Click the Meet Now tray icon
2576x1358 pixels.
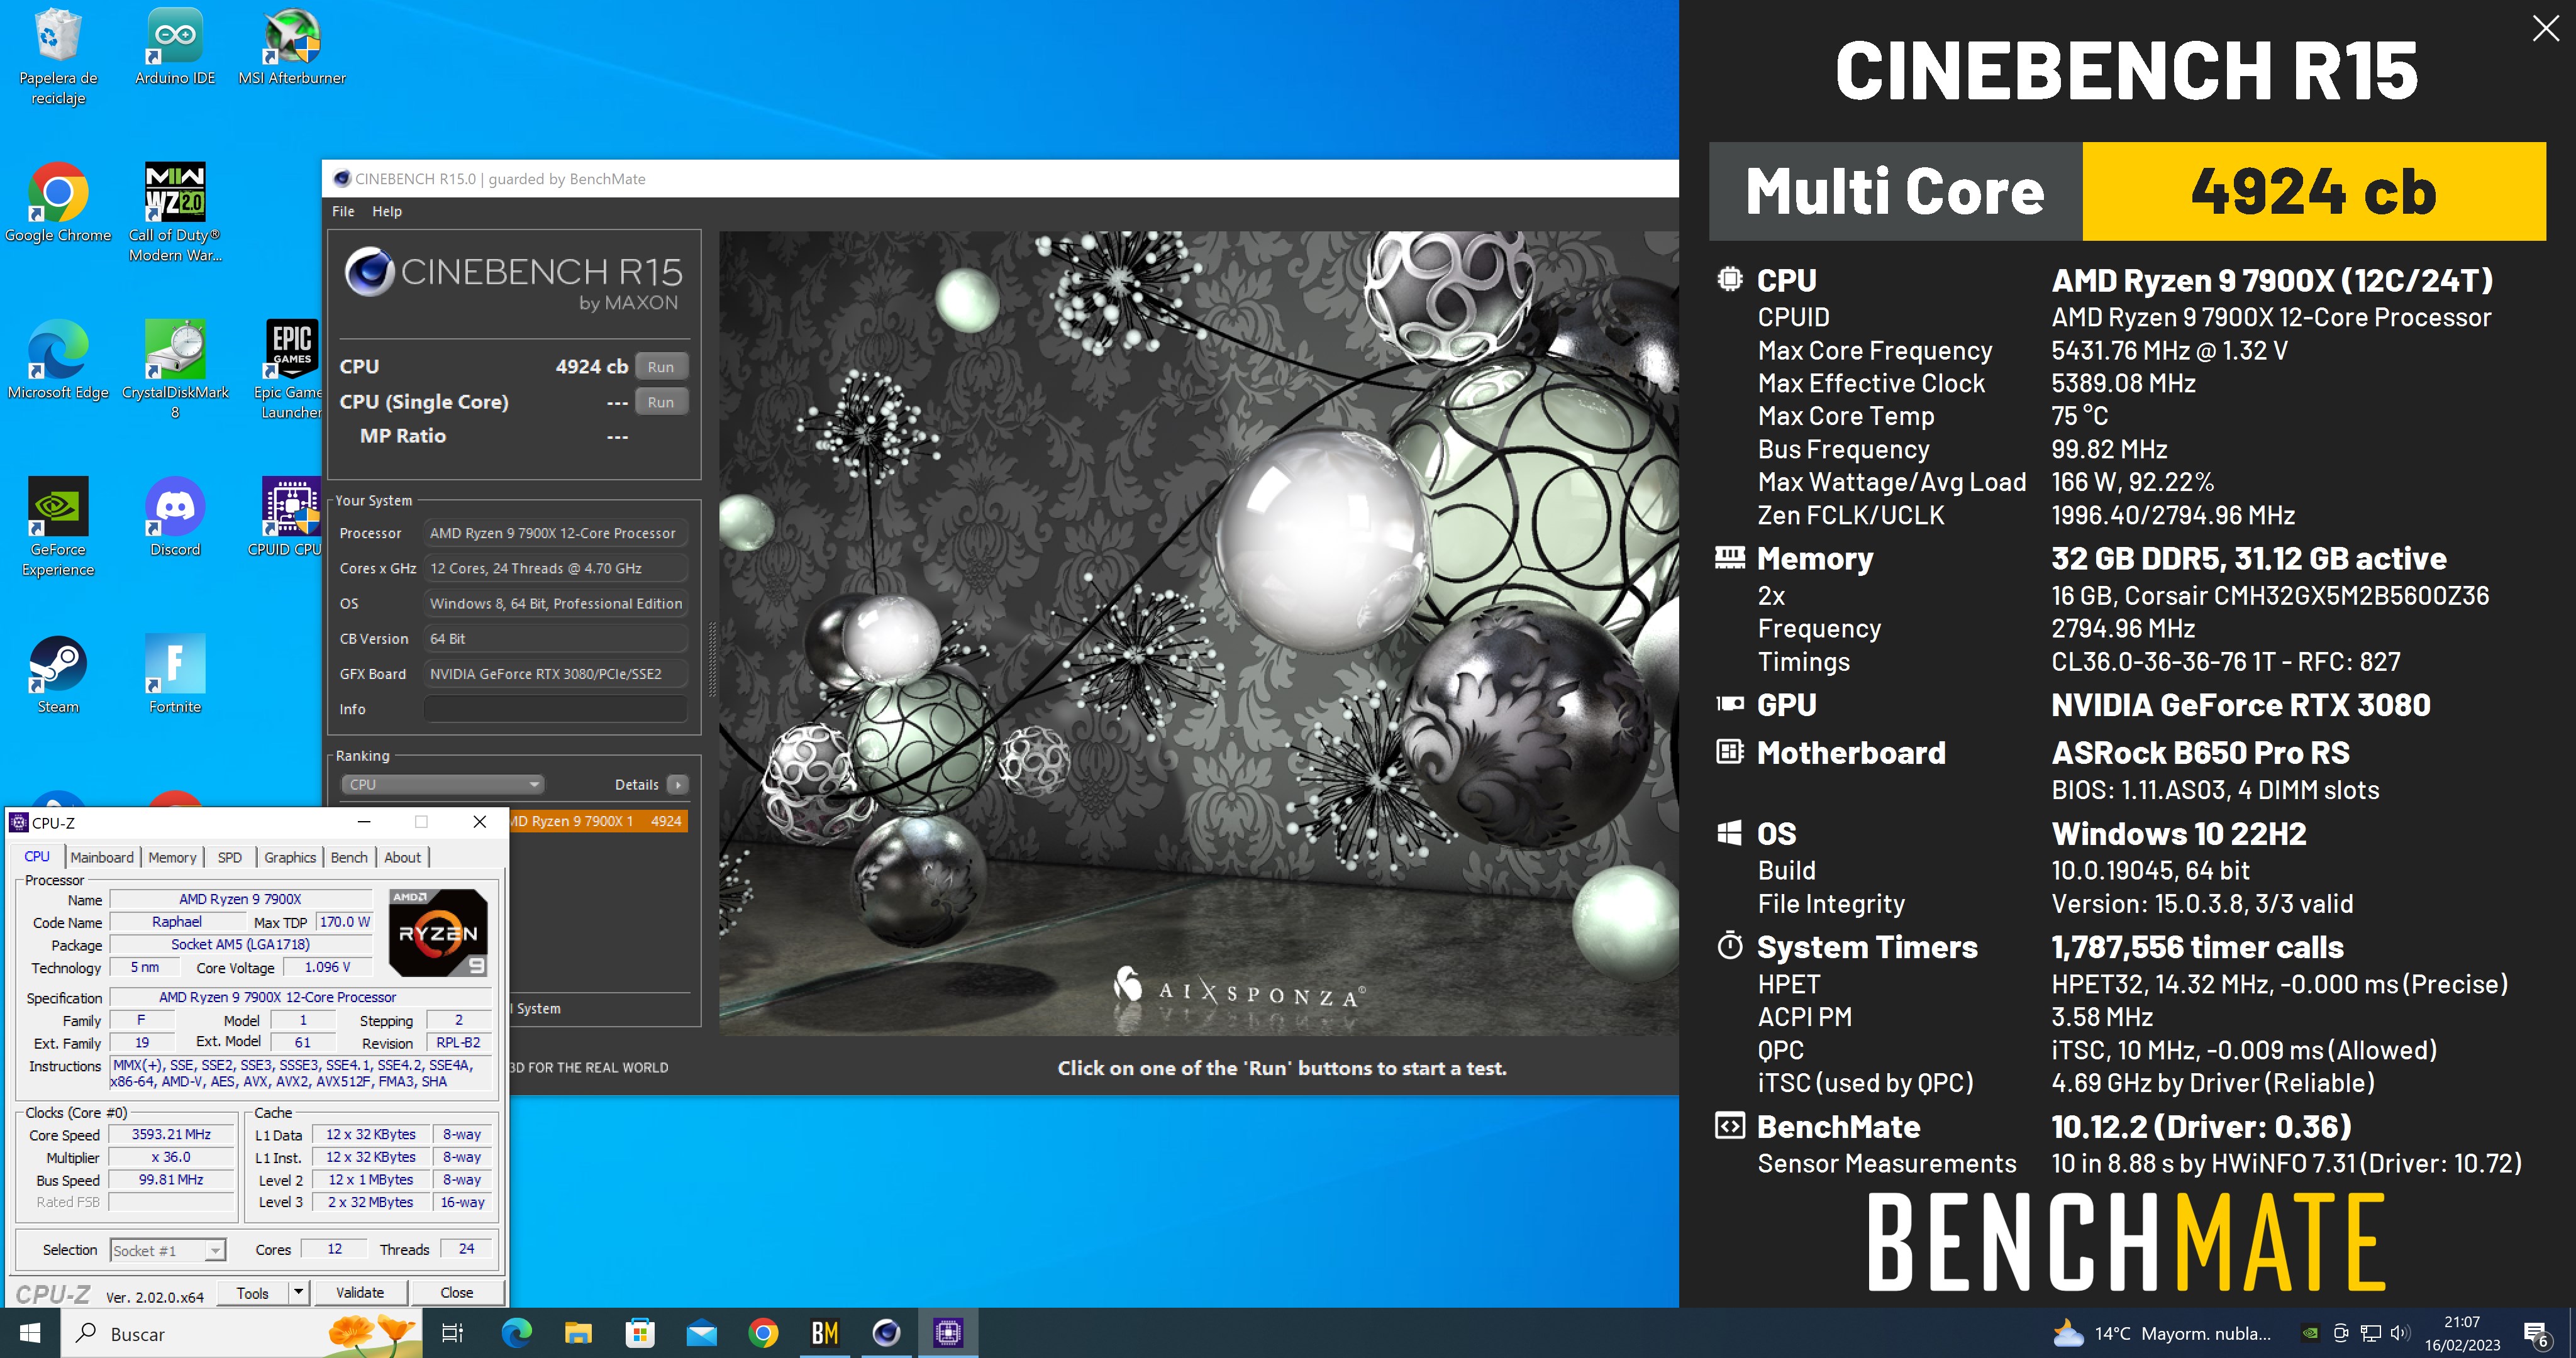(2341, 1333)
